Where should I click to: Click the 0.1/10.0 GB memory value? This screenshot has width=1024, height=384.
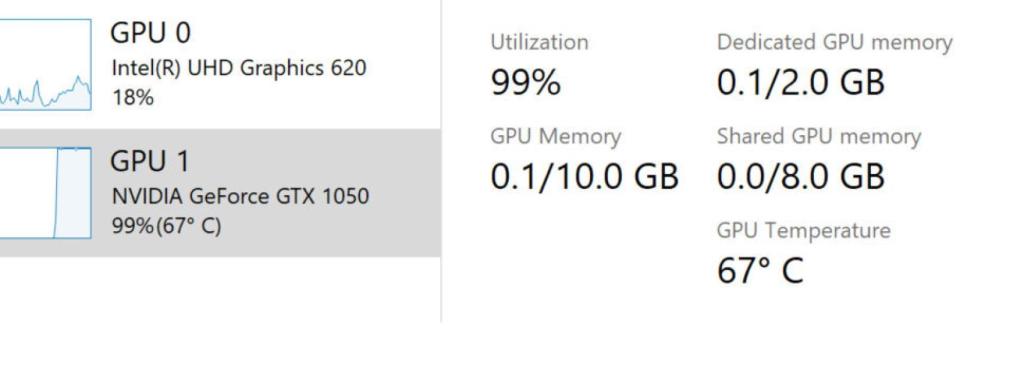584,177
